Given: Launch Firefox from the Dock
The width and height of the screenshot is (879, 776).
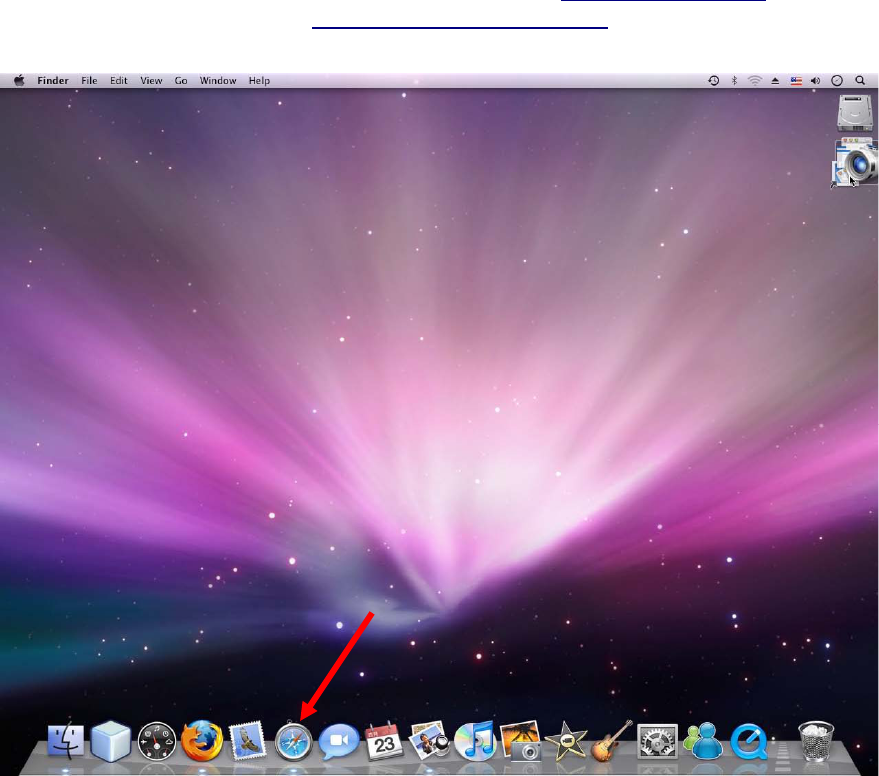Looking at the screenshot, I should [202, 741].
